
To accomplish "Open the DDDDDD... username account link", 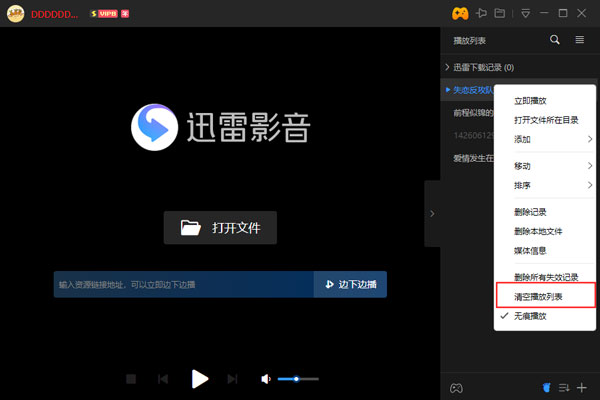I will point(54,15).
